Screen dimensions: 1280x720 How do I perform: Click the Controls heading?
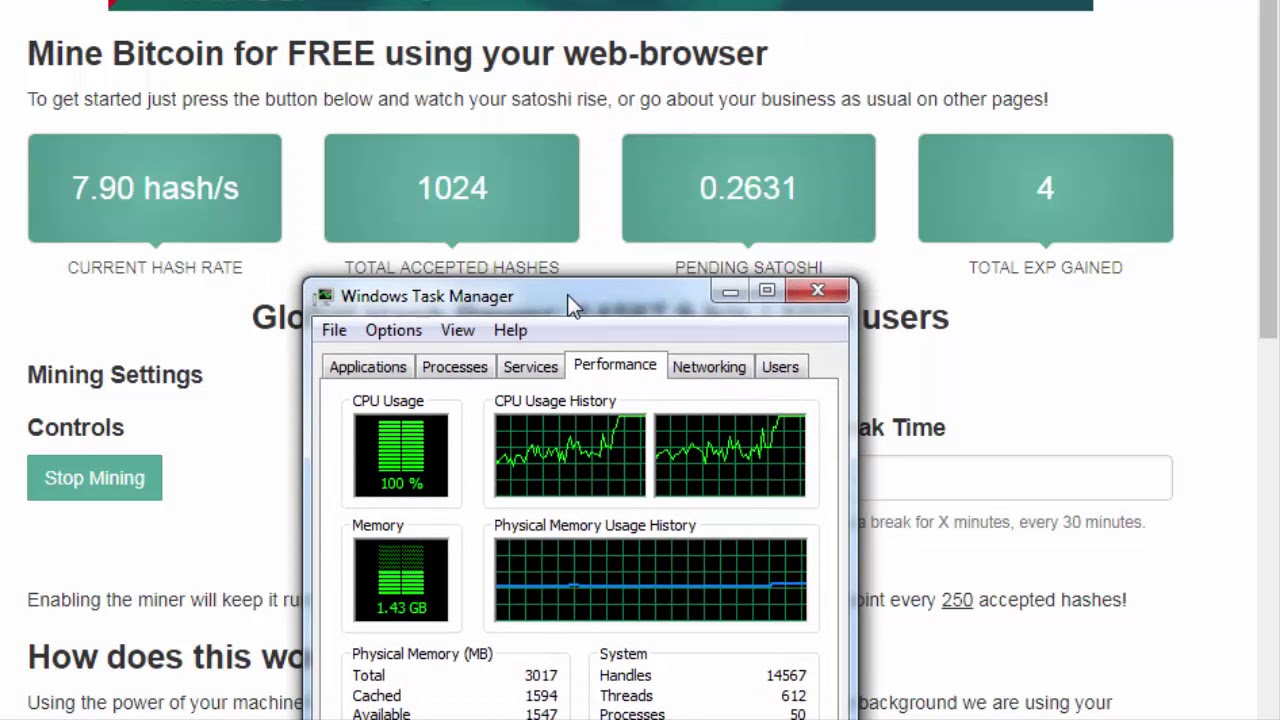tap(76, 428)
